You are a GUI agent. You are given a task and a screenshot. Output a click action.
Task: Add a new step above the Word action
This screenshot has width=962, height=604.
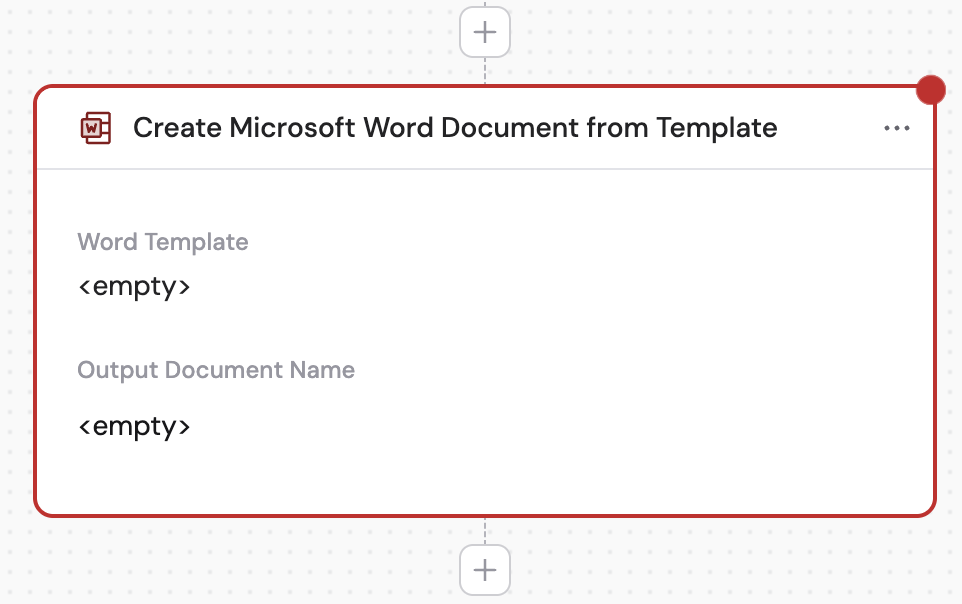tap(484, 31)
